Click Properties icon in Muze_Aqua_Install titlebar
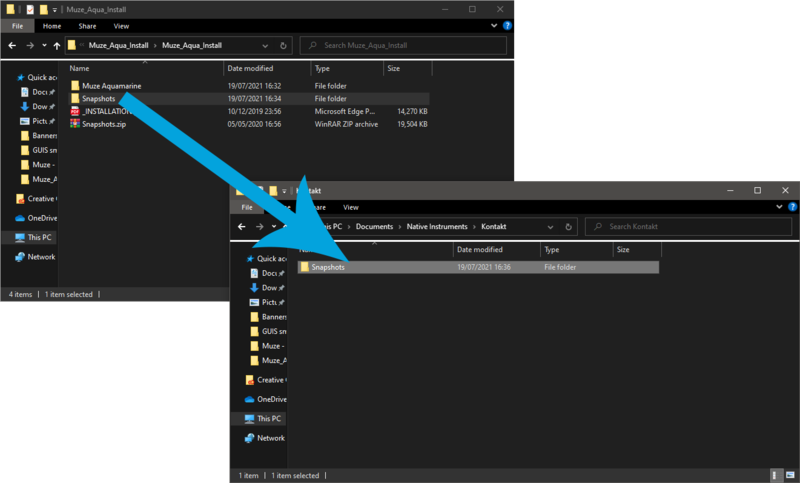 (x=30, y=10)
